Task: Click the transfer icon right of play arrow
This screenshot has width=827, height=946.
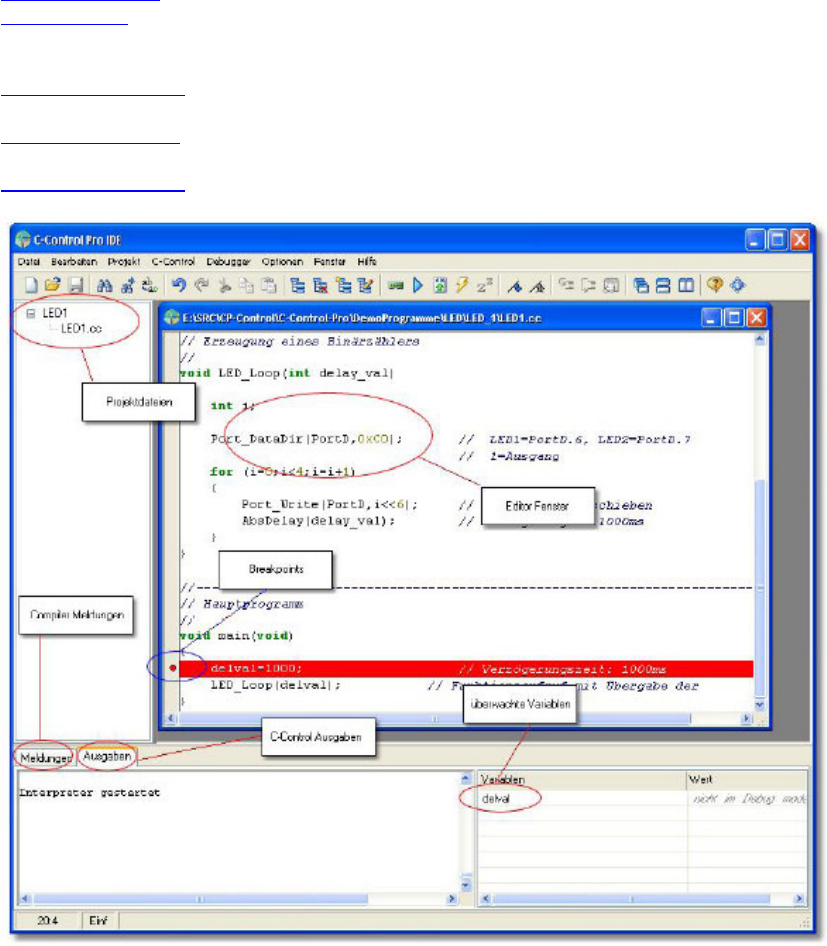Action: pos(440,285)
